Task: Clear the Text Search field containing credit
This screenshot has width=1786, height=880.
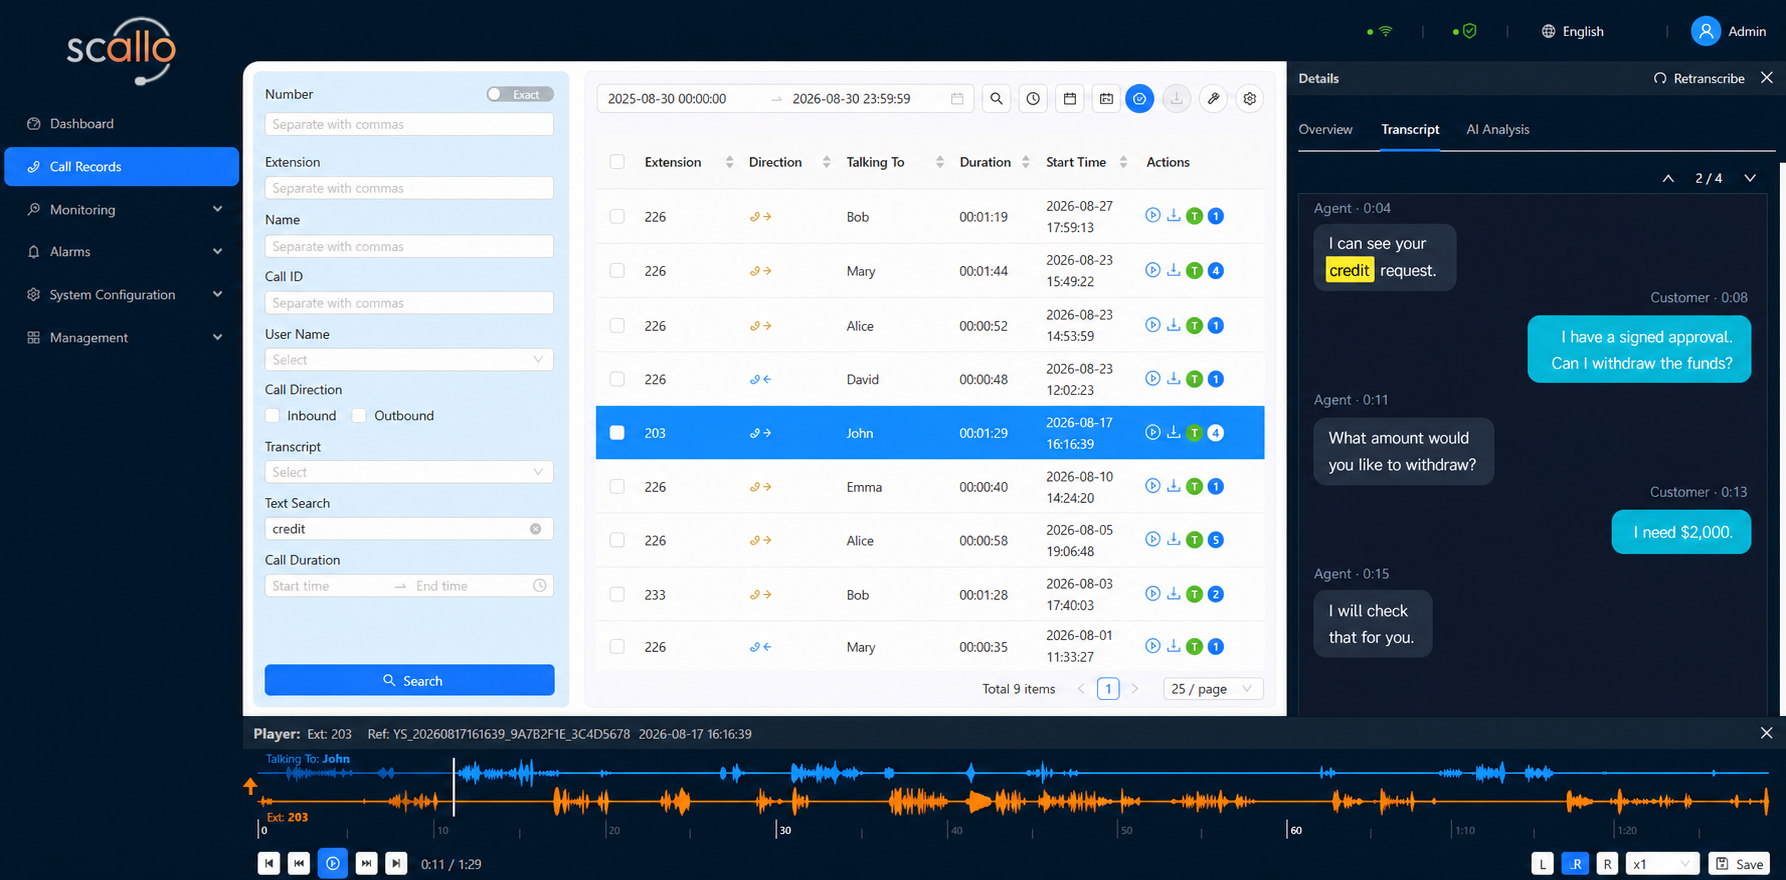Action: [536, 529]
